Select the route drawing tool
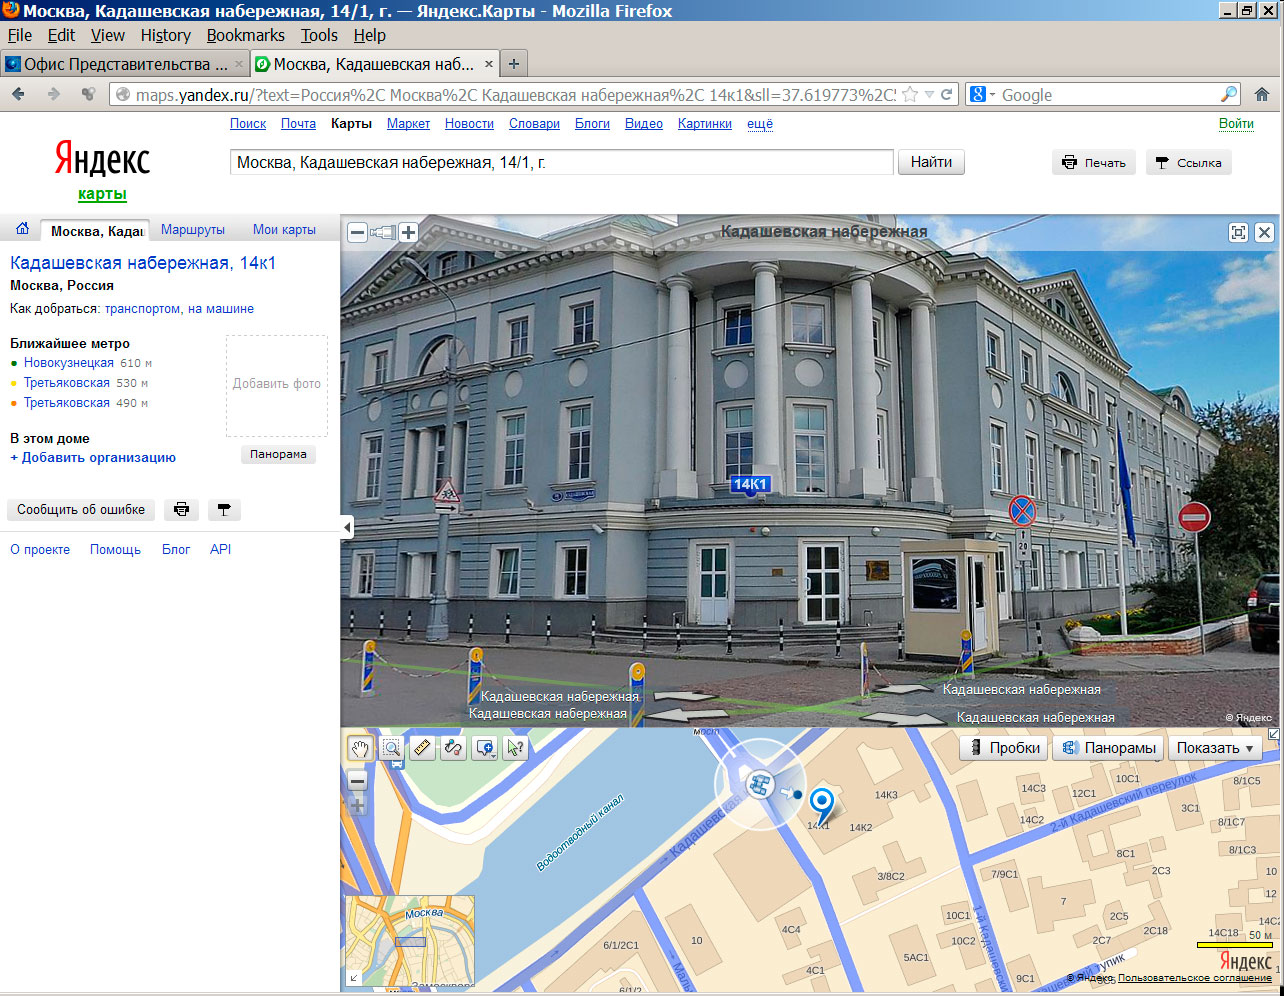 (x=453, y=747)
